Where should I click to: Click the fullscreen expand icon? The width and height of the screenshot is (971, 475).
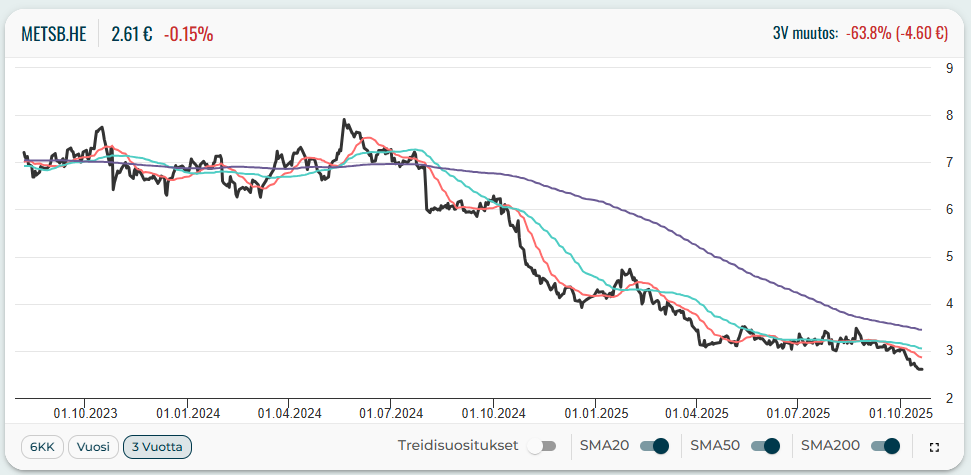tap(934, 447)
